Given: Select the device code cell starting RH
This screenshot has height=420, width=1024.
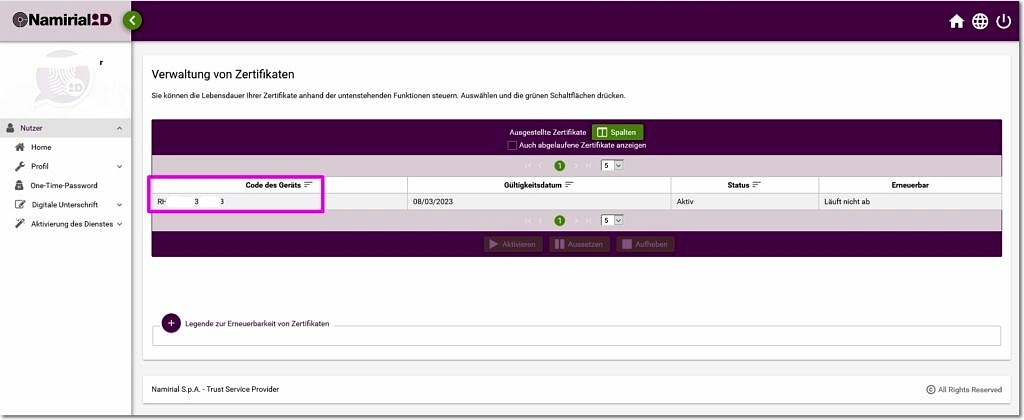Looking at the screenshot, I should (x=280, y=202).
